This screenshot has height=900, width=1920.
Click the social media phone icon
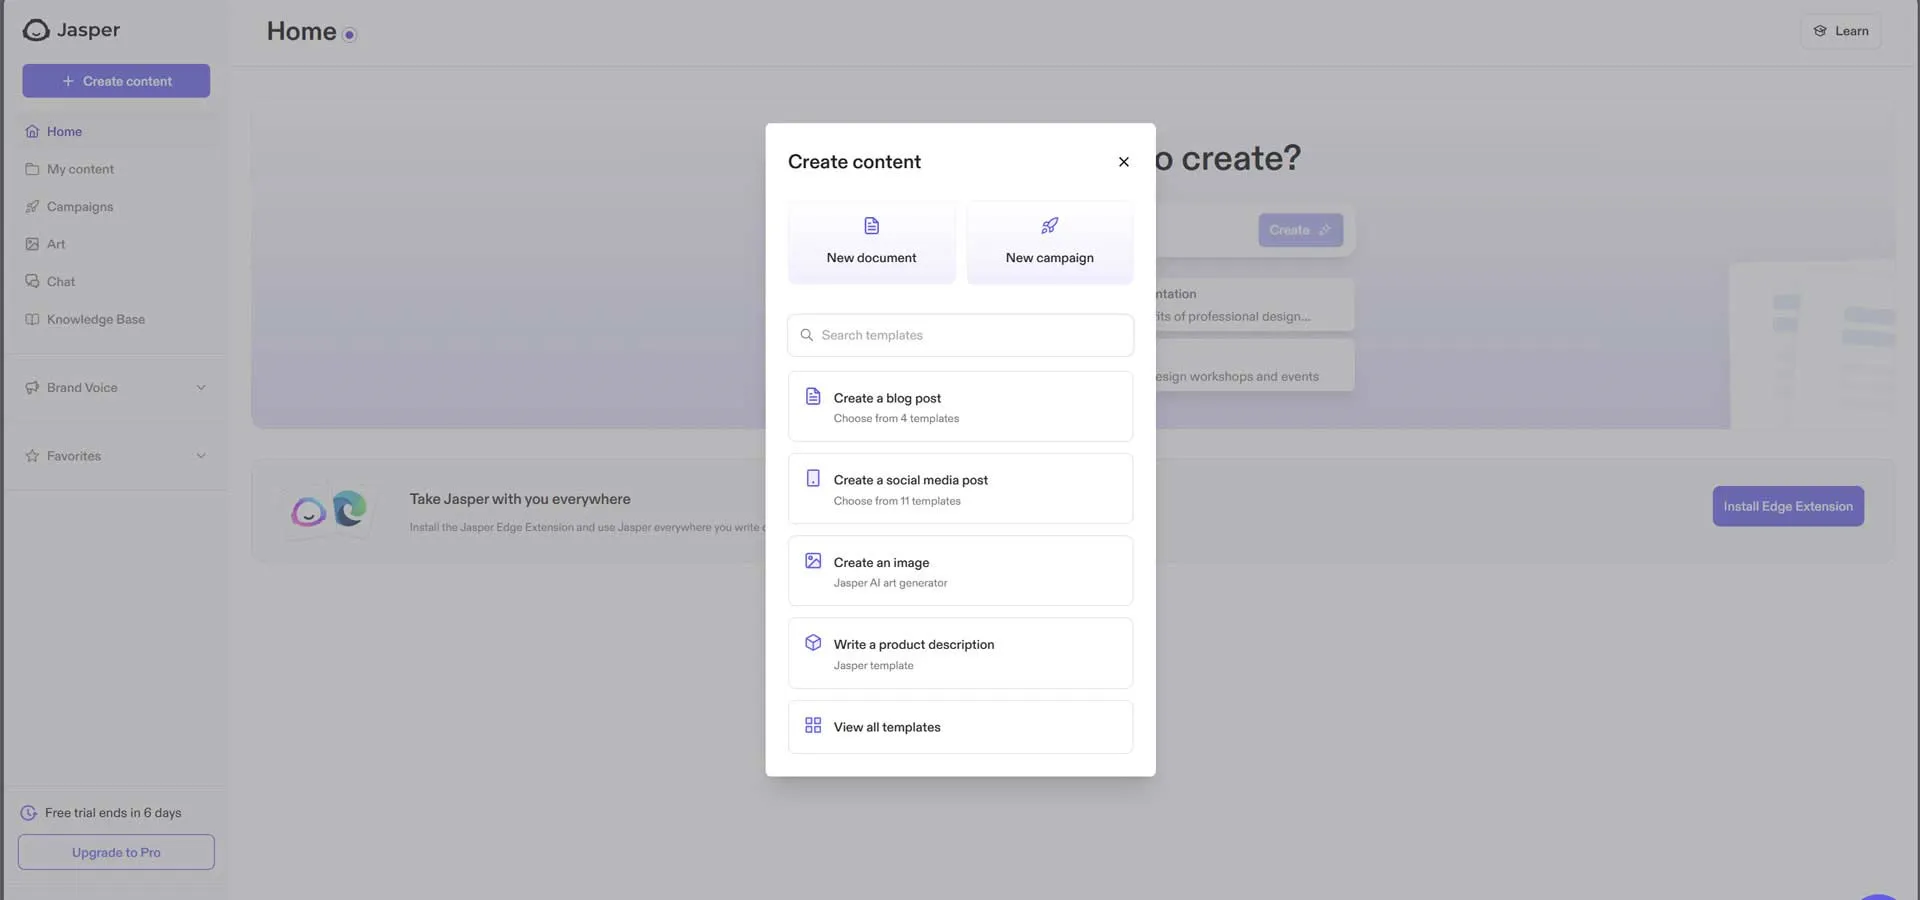pos(813,479)
